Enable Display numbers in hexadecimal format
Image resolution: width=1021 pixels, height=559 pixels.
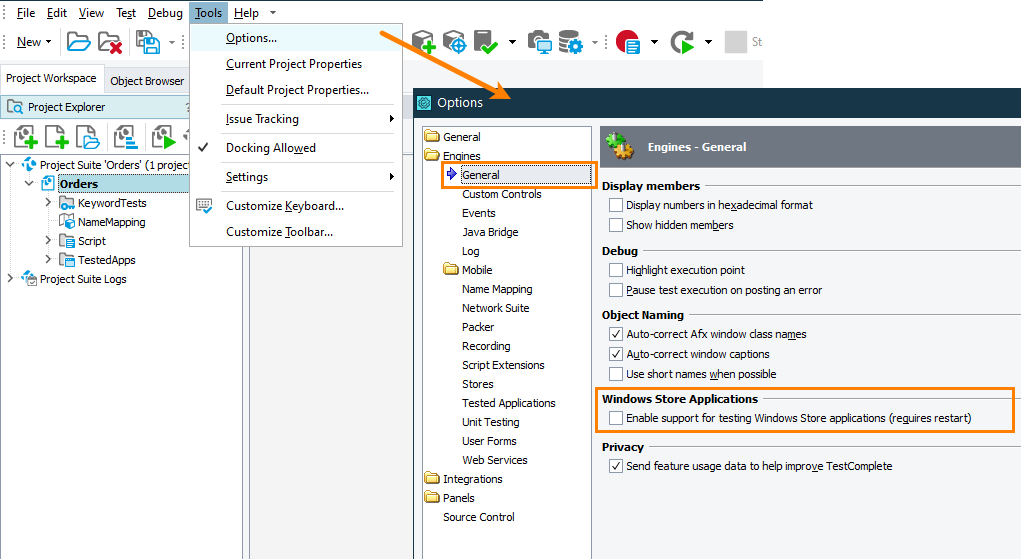click(x=615, y=205)
